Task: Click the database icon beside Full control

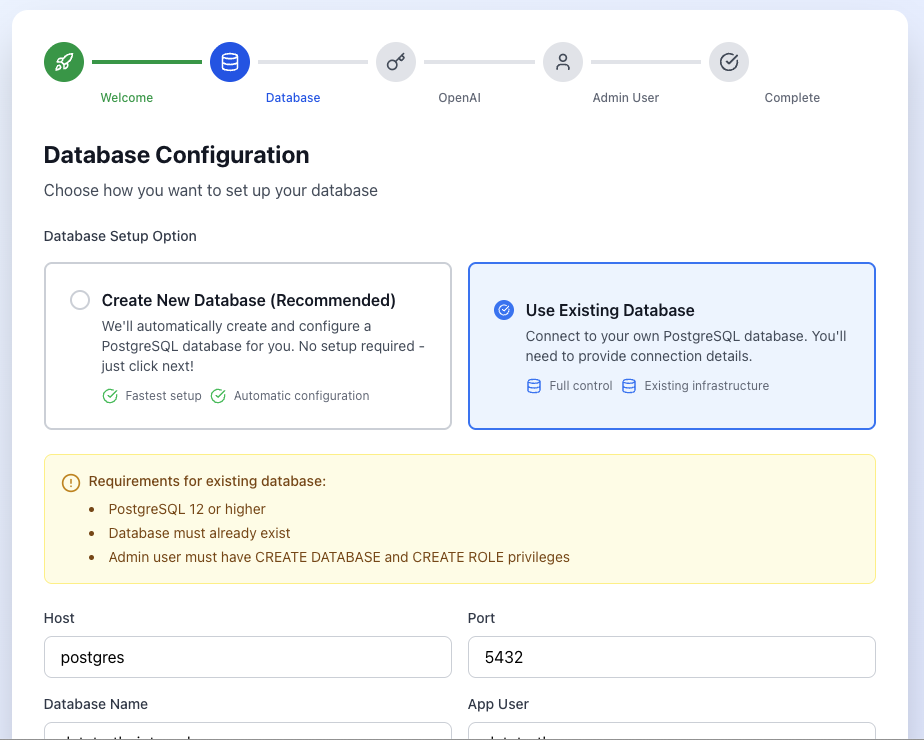Action: coord(534,386)
